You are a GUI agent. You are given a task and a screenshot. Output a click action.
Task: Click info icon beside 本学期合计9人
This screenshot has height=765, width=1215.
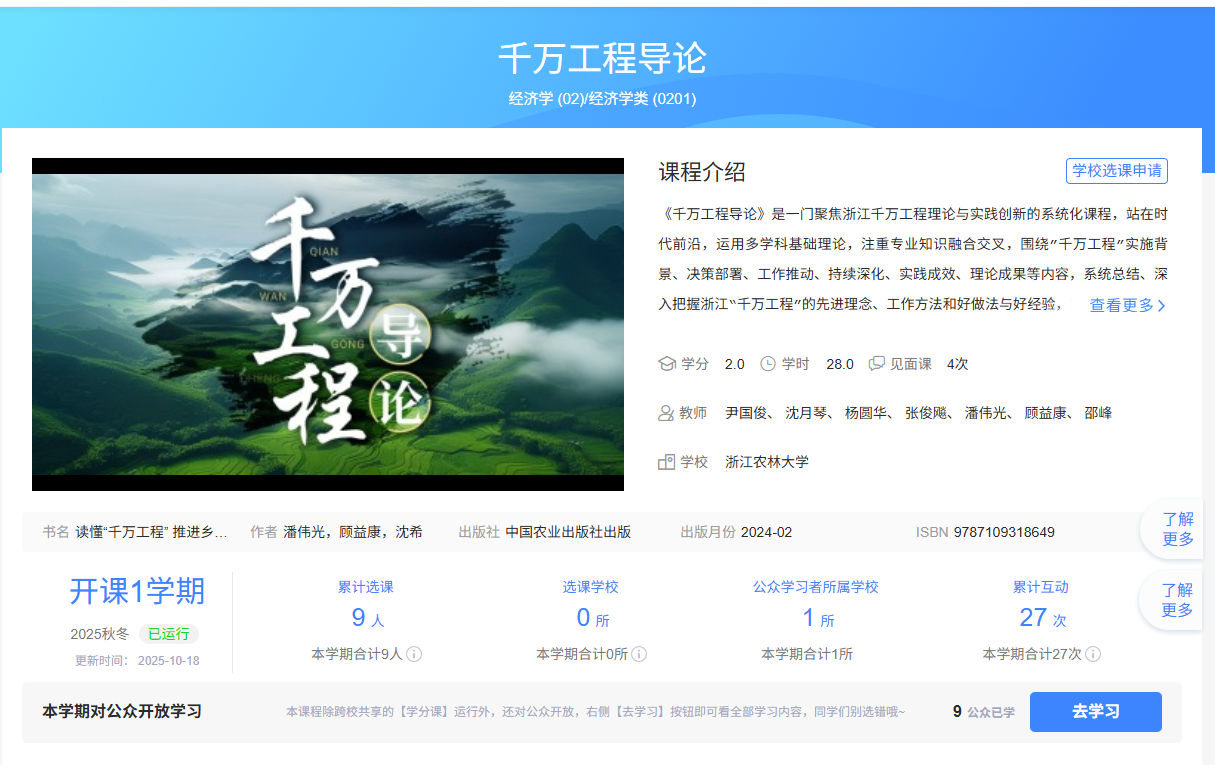[414, 654]
